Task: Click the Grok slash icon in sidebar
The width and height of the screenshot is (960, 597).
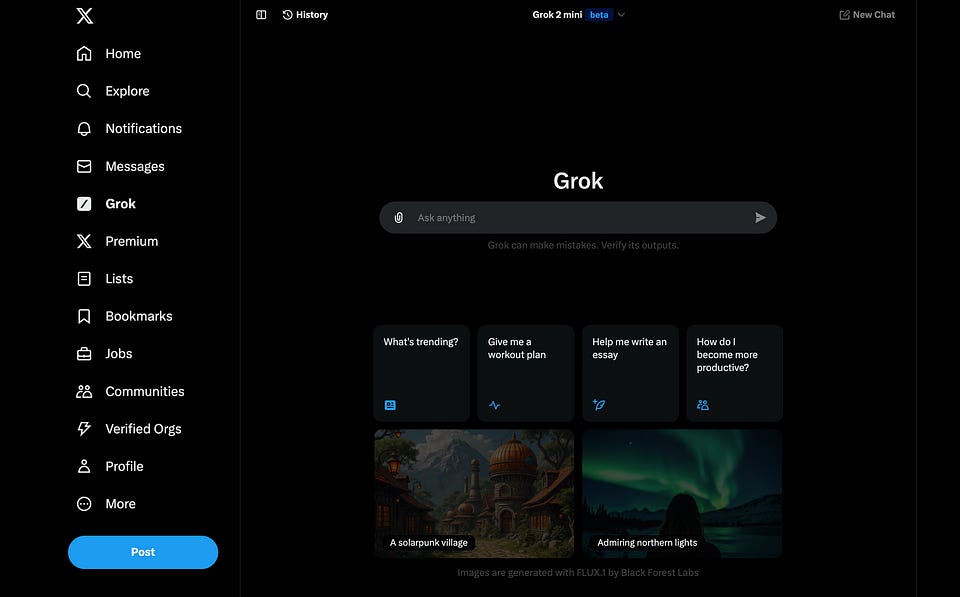Action: [84, 204]
